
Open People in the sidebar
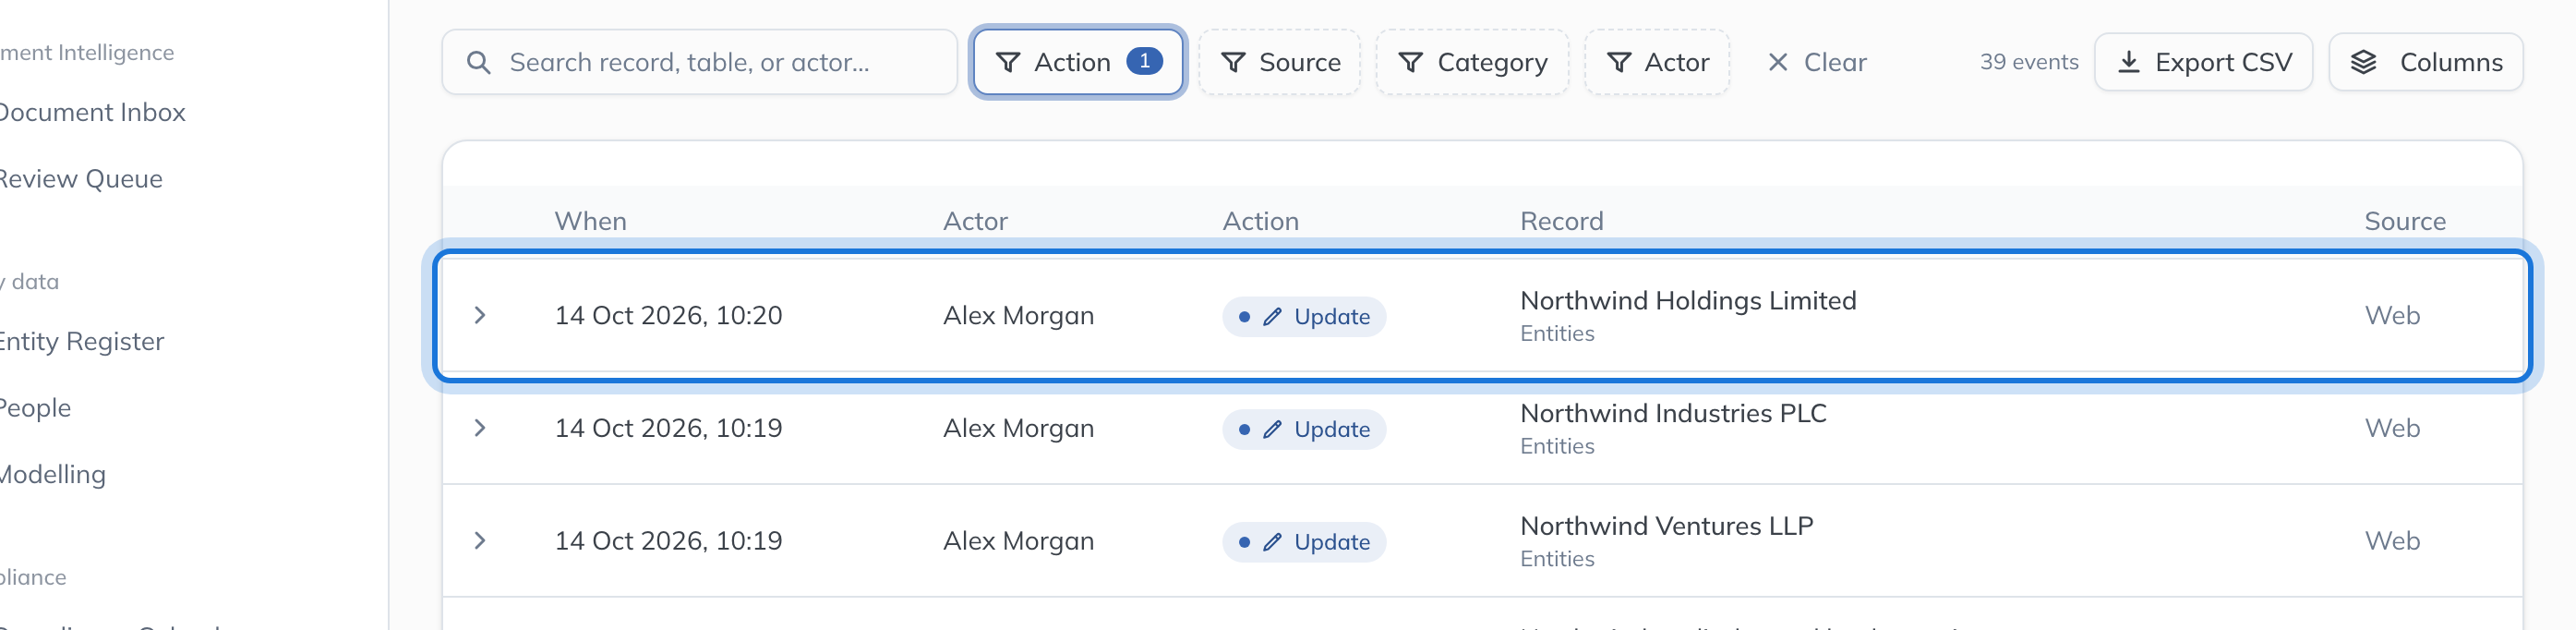pos(35,408)
